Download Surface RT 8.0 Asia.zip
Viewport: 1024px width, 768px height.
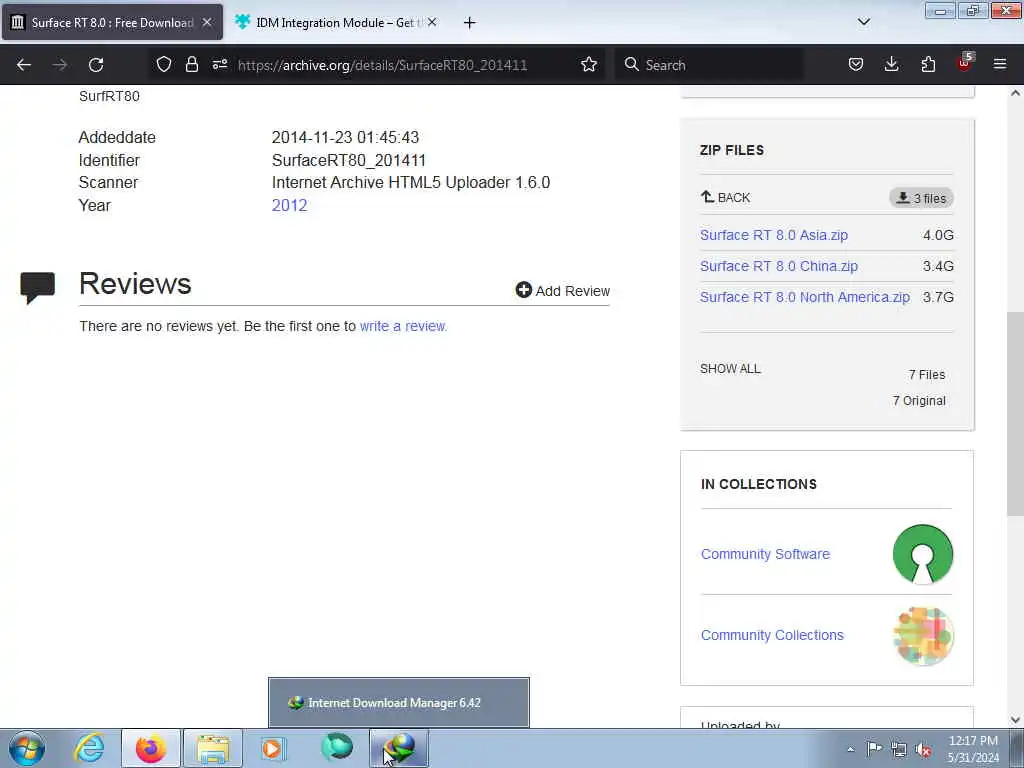click(774, 235)
